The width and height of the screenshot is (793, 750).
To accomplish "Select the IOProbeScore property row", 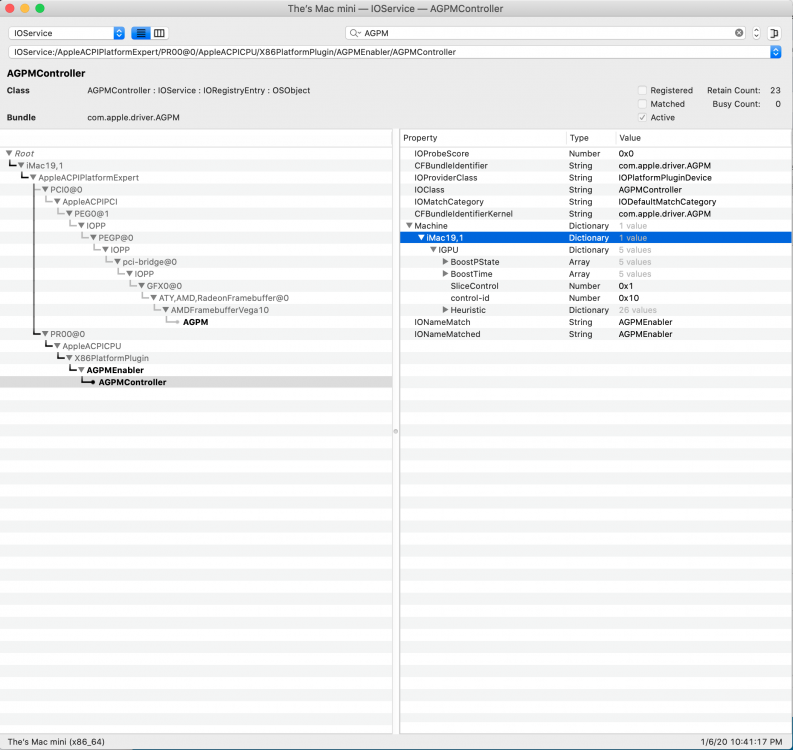I will click(596, 154).
